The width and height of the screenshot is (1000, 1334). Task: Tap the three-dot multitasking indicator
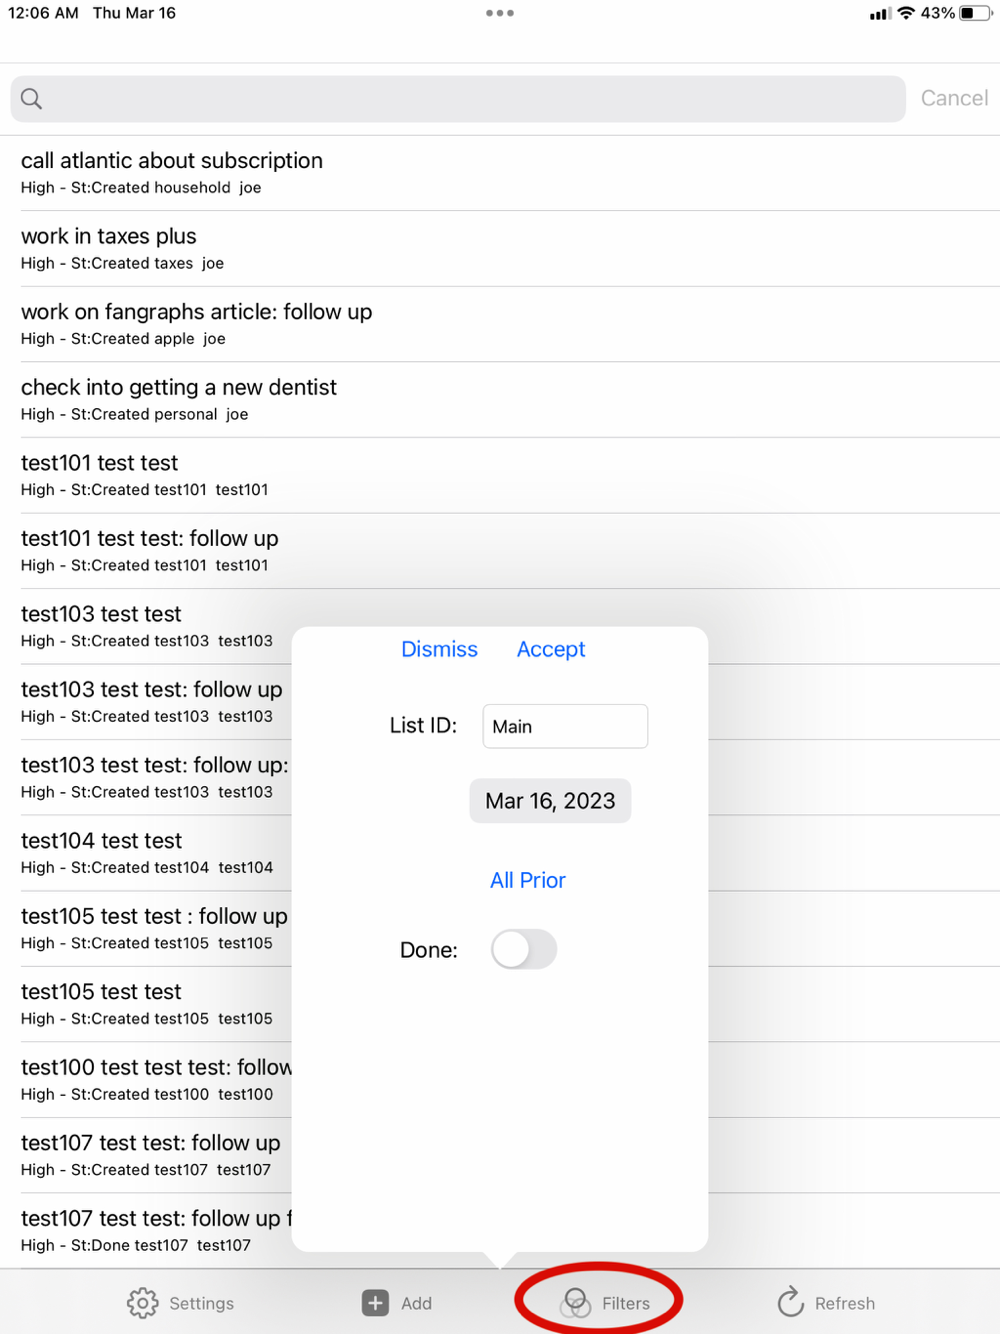[x=500, y=13]
